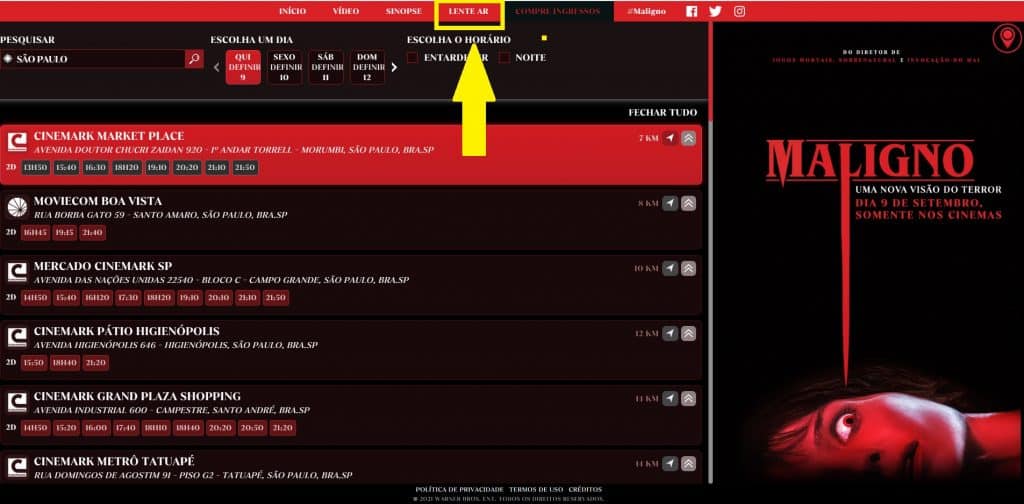Click the Cinemark Pátio Higienópolis logo

click(17, 337)
